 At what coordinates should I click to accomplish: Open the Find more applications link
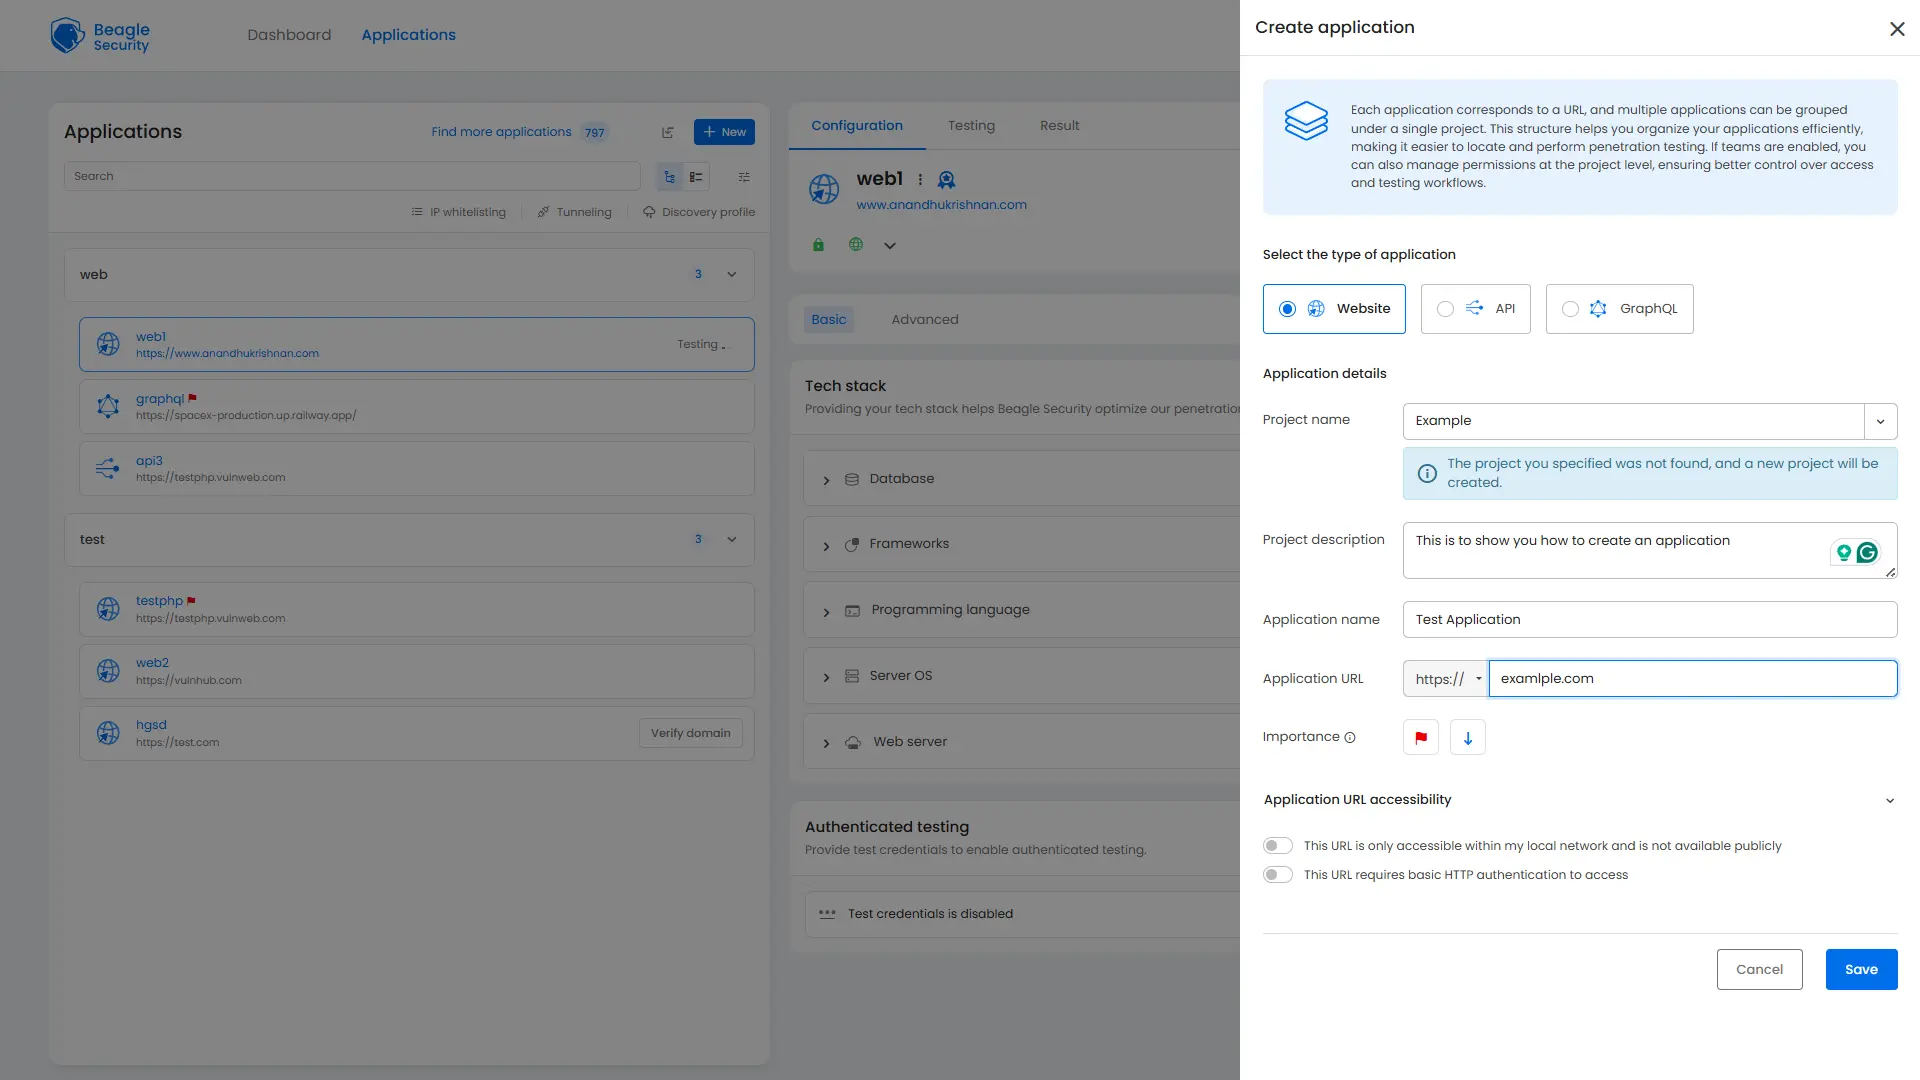tap(502, 131)
